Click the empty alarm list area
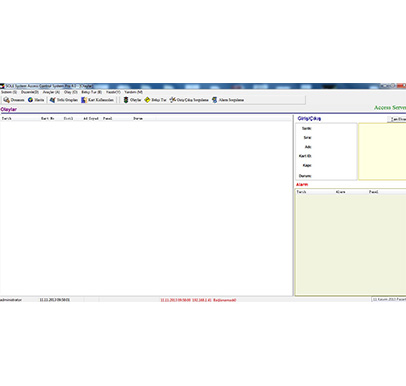This screenshot has width=406, height=386. 351,245
